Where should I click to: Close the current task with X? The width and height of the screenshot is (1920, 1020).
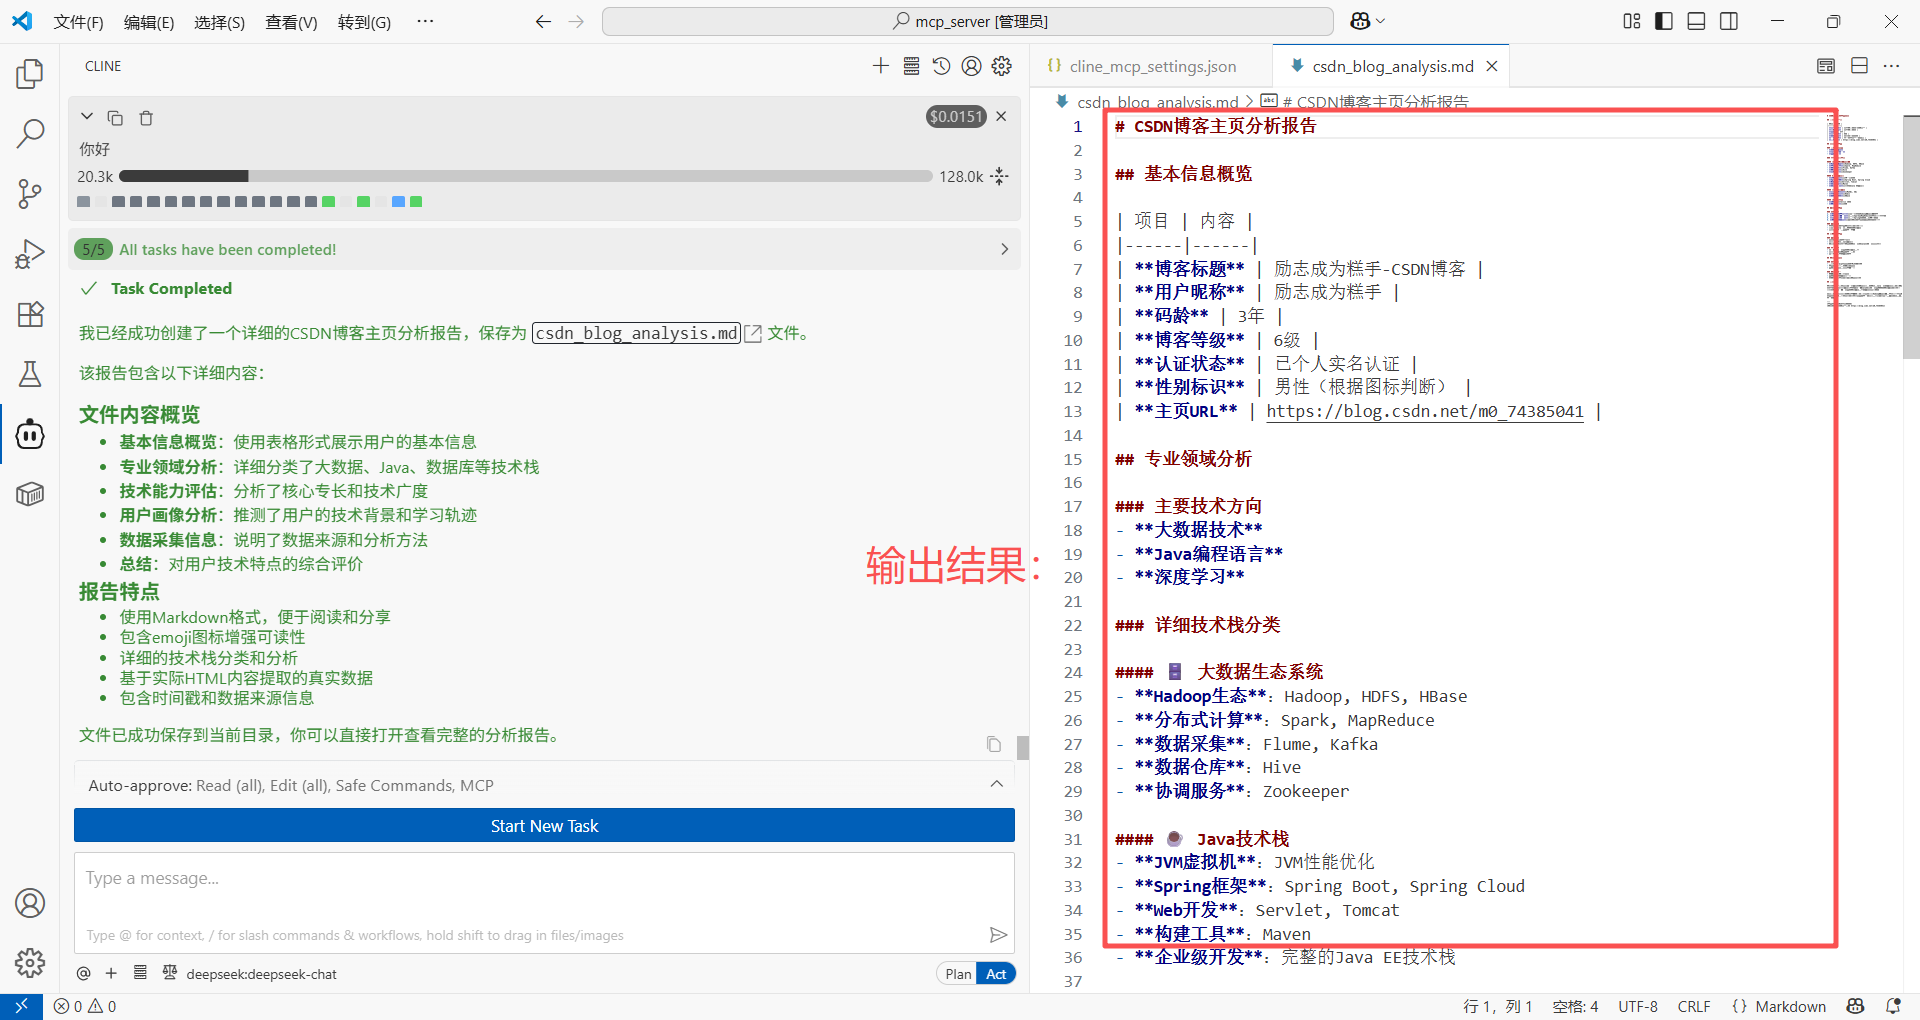click(x=1001, y=117)
